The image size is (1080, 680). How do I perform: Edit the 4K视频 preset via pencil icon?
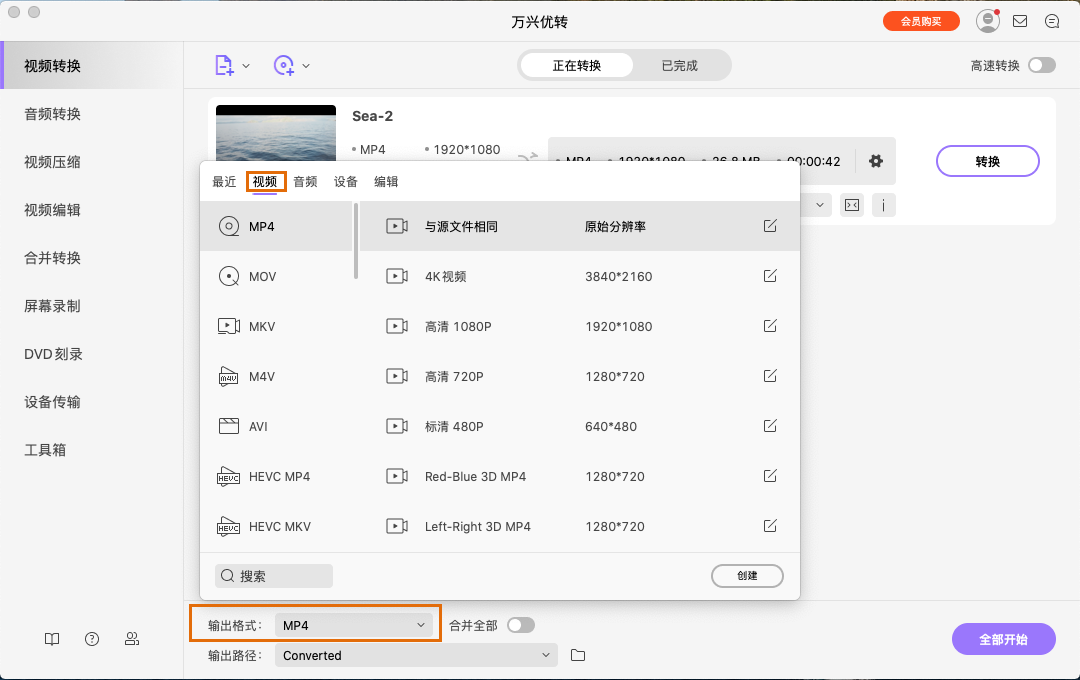click(x=769, y=276)
